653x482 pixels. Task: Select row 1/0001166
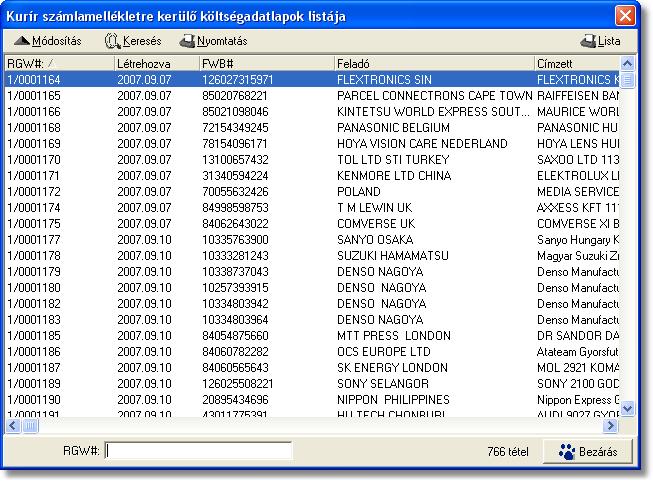312,111
